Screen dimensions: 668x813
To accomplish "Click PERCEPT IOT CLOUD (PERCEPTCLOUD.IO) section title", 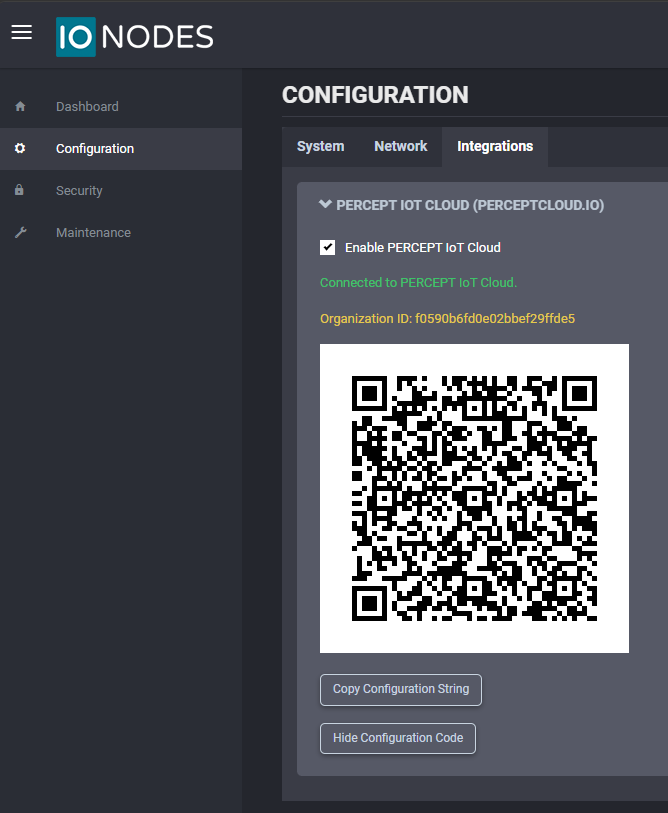I will 470,205.
